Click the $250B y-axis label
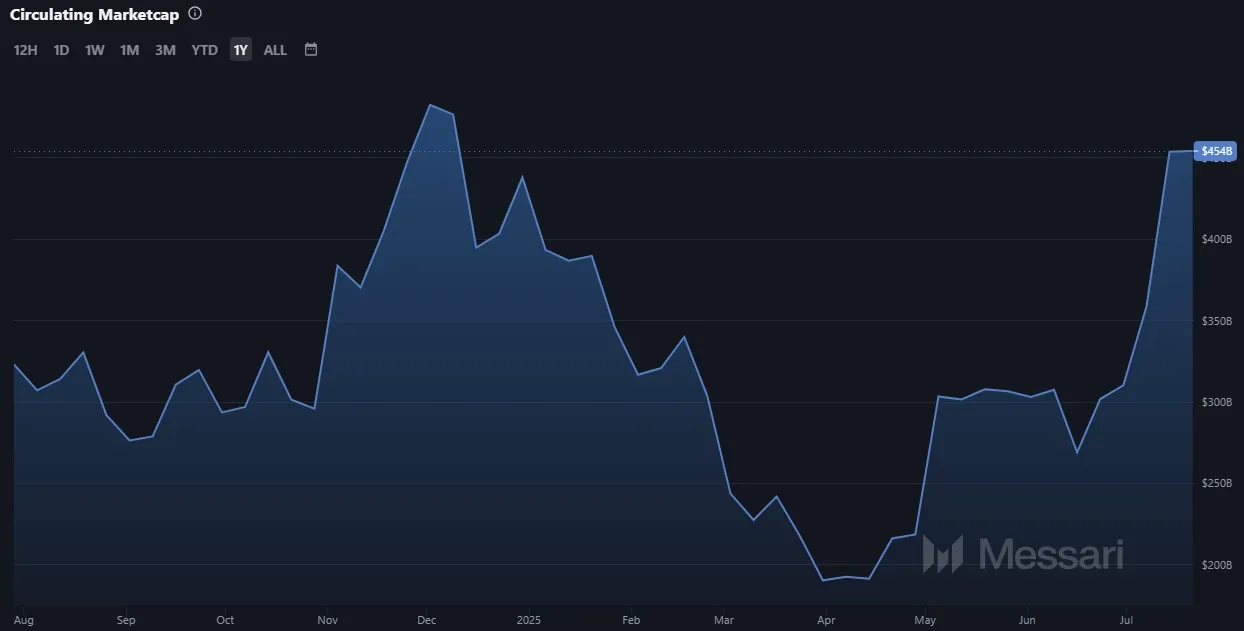The height and width of the screenshot is (631, 1244). click(x=1218, y=483)
